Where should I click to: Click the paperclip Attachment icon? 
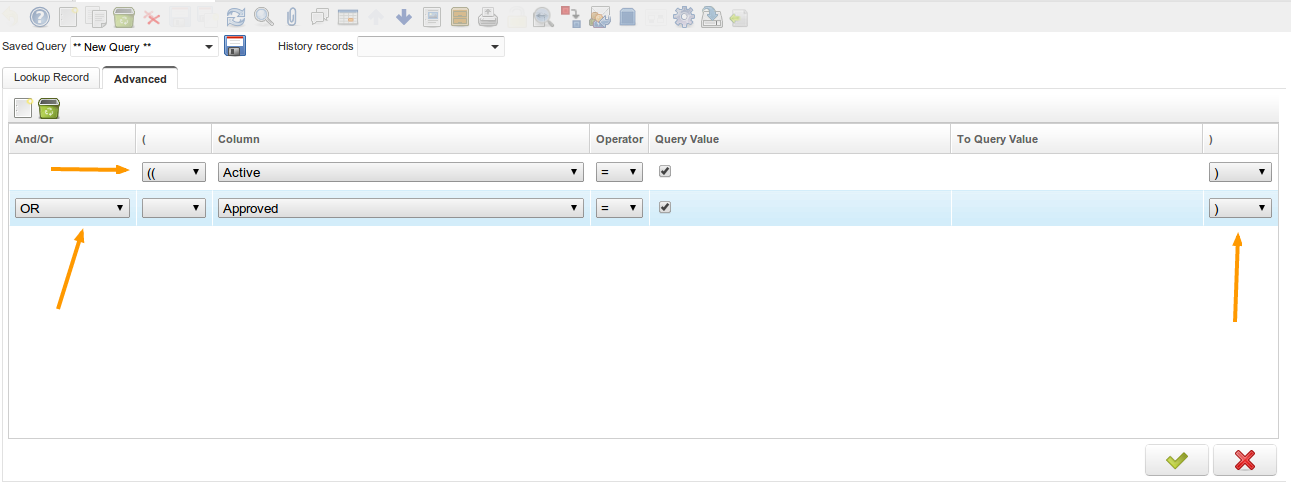(292, 17)
